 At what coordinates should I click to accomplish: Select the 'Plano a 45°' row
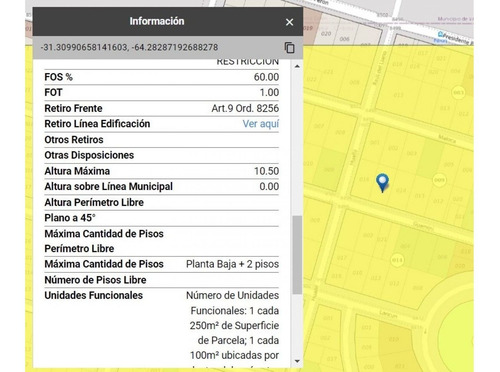pos(162,218)
